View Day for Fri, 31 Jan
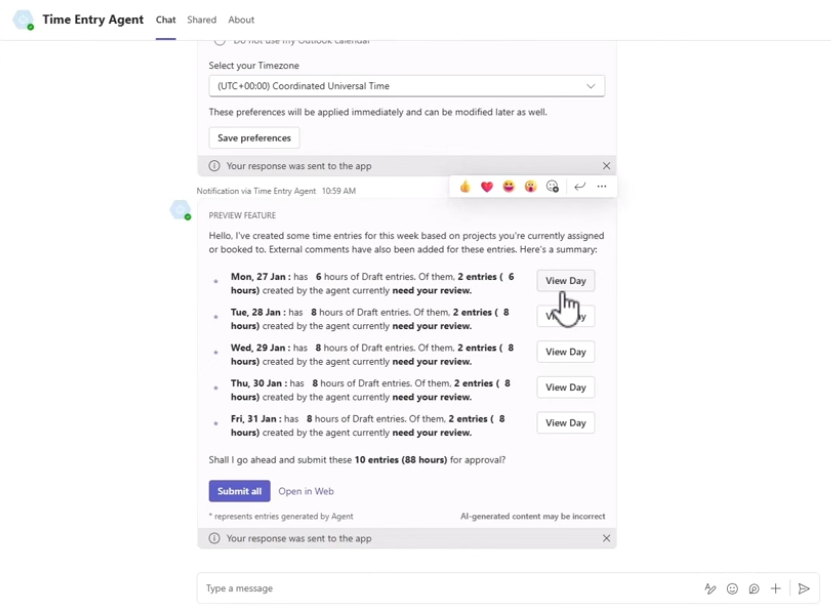This screenshot has width=831, height=610. [x=565, y=423]
